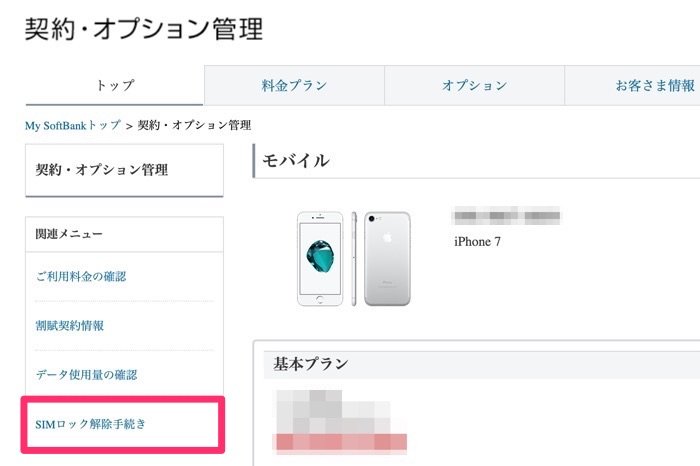This screenshot has height=466, width=700.
Task: Select the オプション tab
Action: (474, 86)
